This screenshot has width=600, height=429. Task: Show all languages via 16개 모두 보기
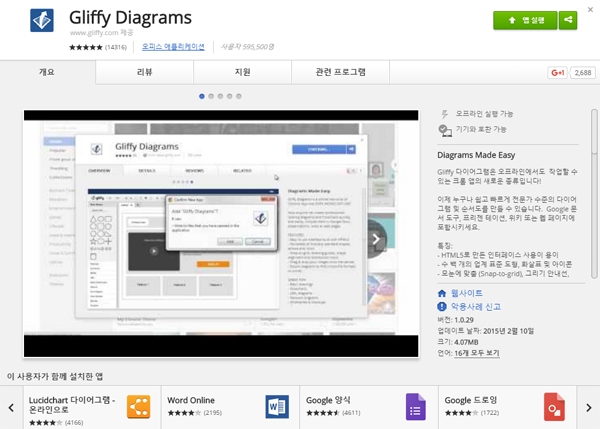pos(476,353)
